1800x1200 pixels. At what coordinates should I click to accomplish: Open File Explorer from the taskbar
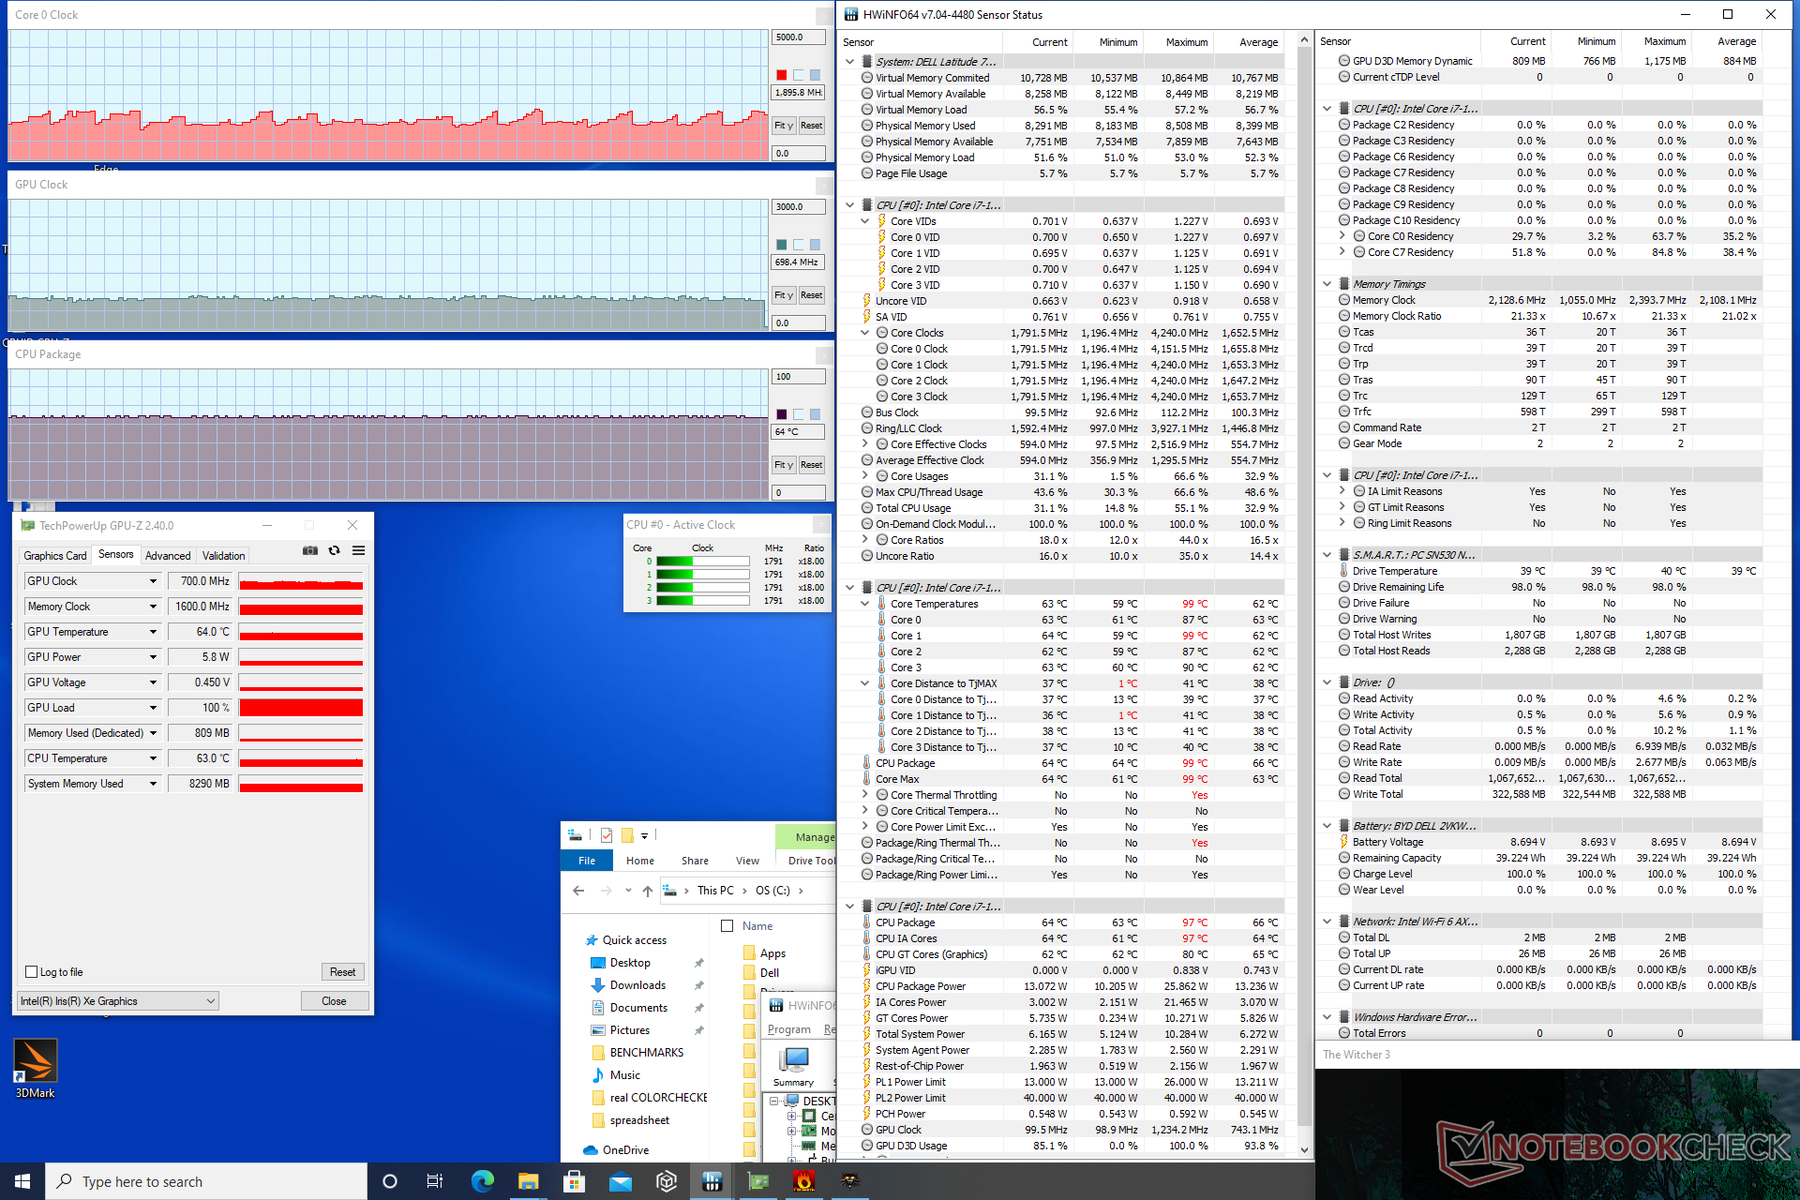528,1181
